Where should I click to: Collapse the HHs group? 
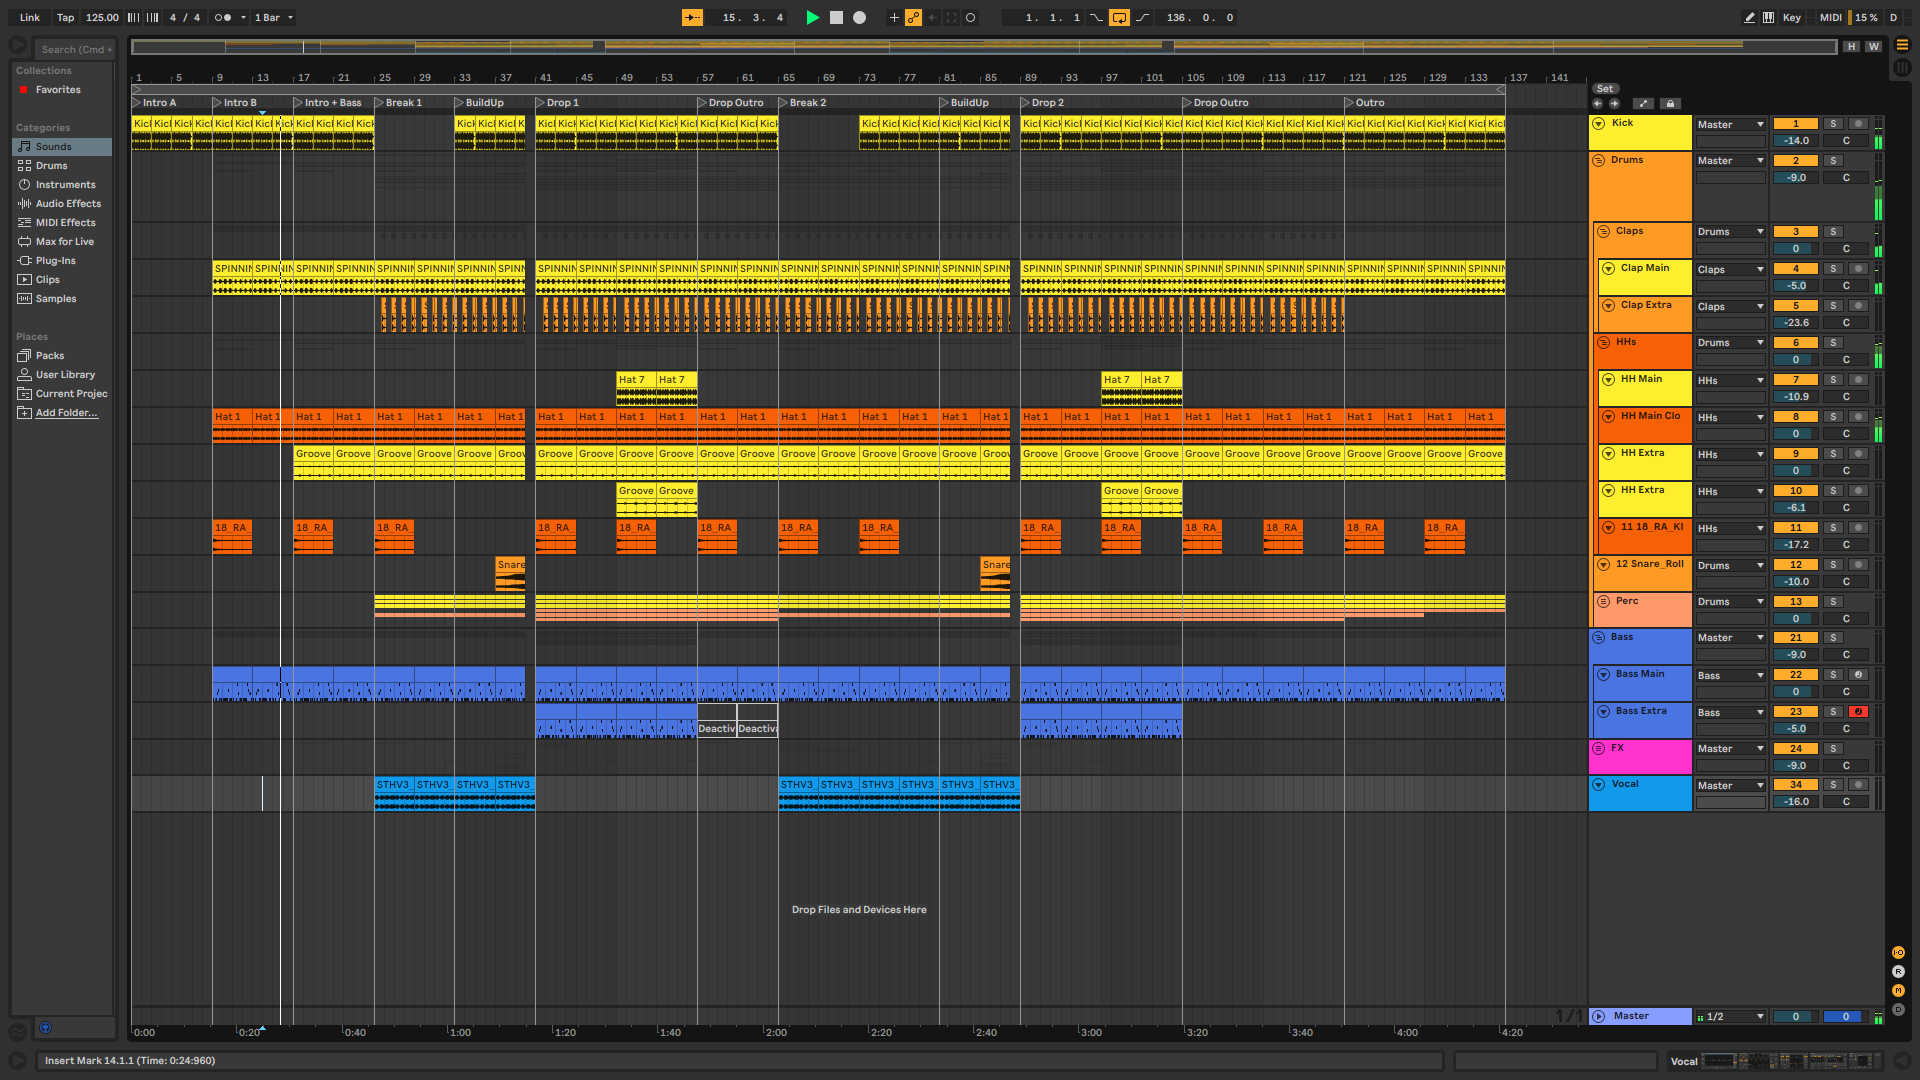(x=1603, y=342)
